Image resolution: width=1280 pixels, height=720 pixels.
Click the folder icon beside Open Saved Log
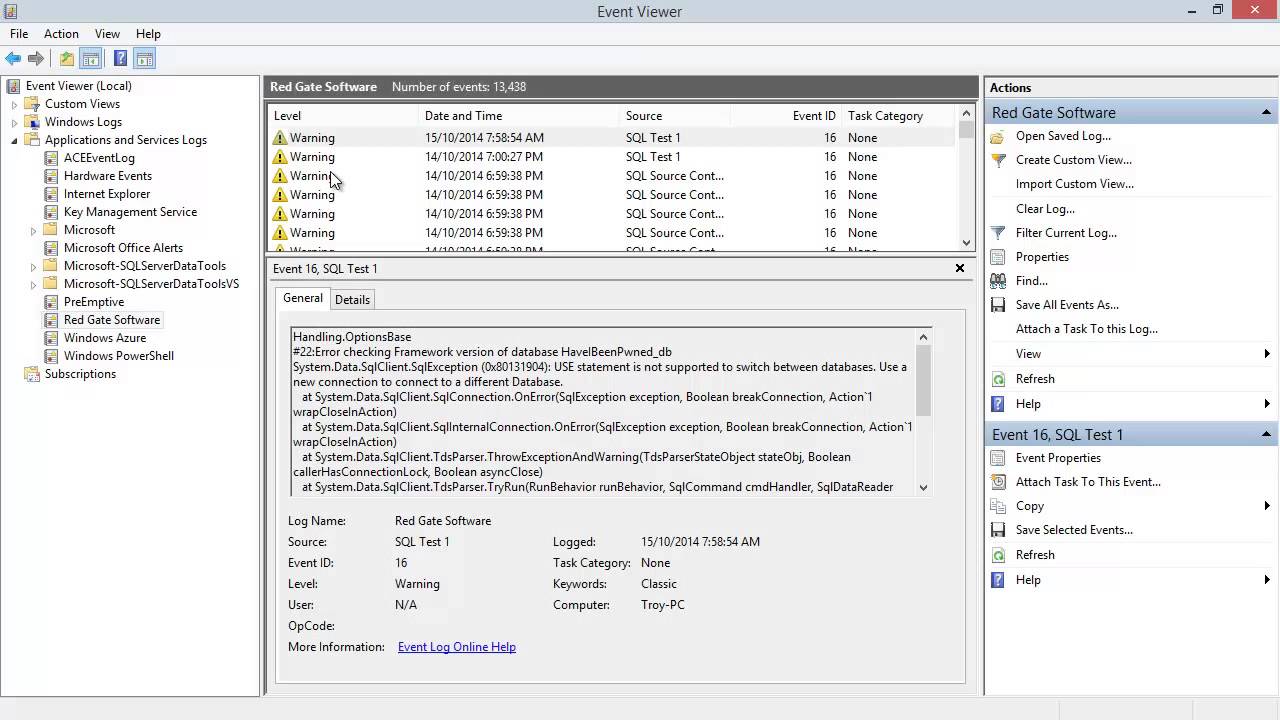(x=998, y=136)
